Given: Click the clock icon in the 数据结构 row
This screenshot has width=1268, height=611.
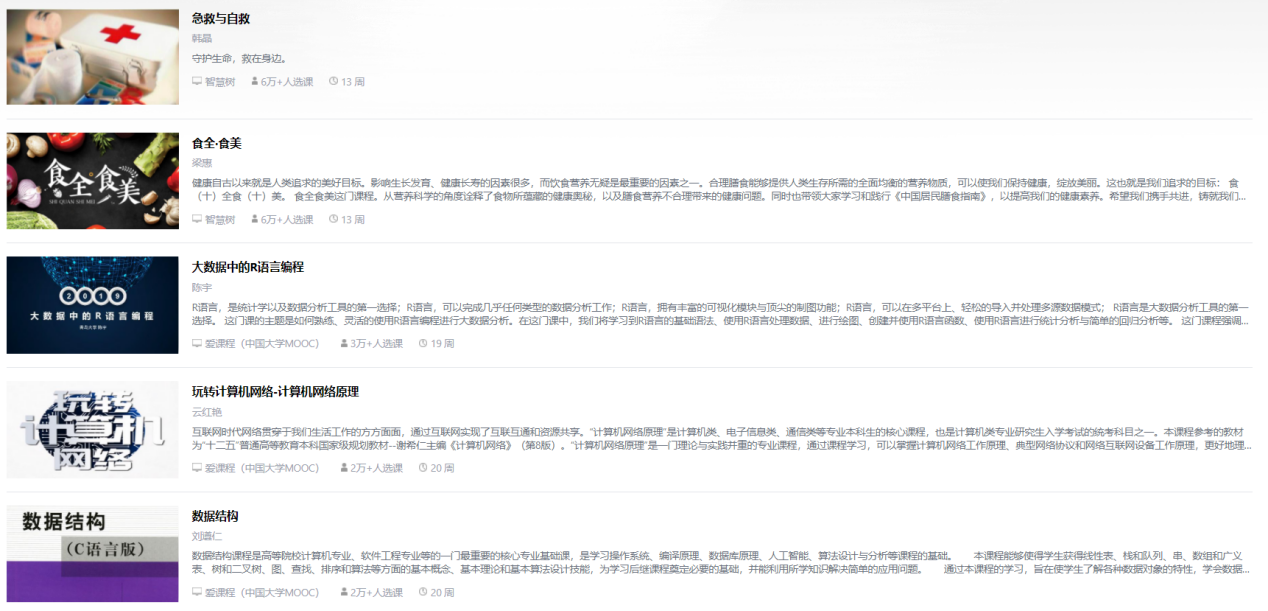Looking at the screenshot, I should pyautogui.click(x=423, y=592).
